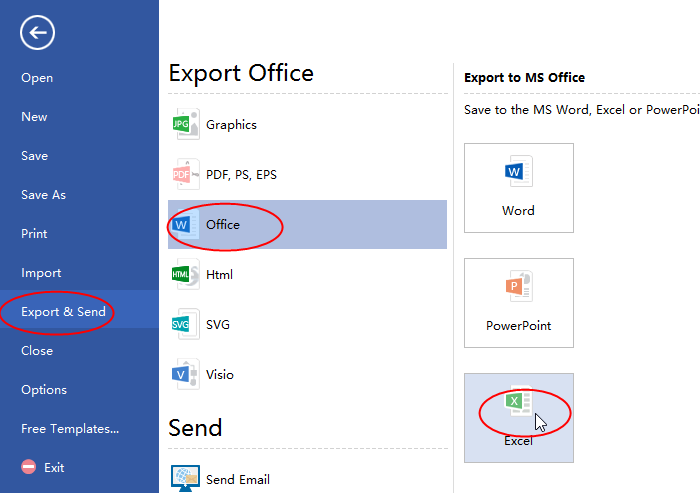Click the back arrow icon

click(37, 33)
